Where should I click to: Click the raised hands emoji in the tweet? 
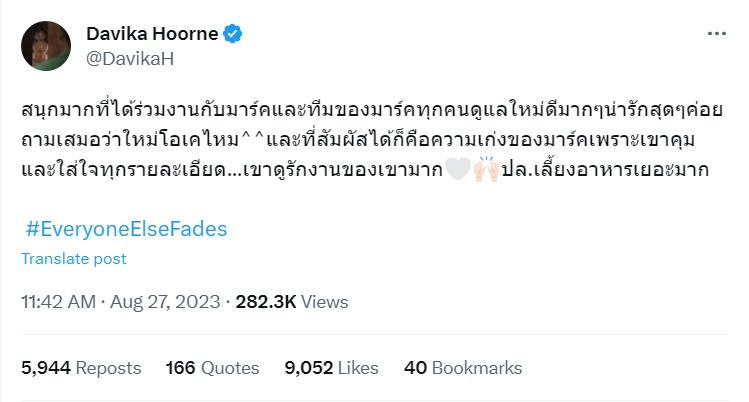tap(486, 169)
